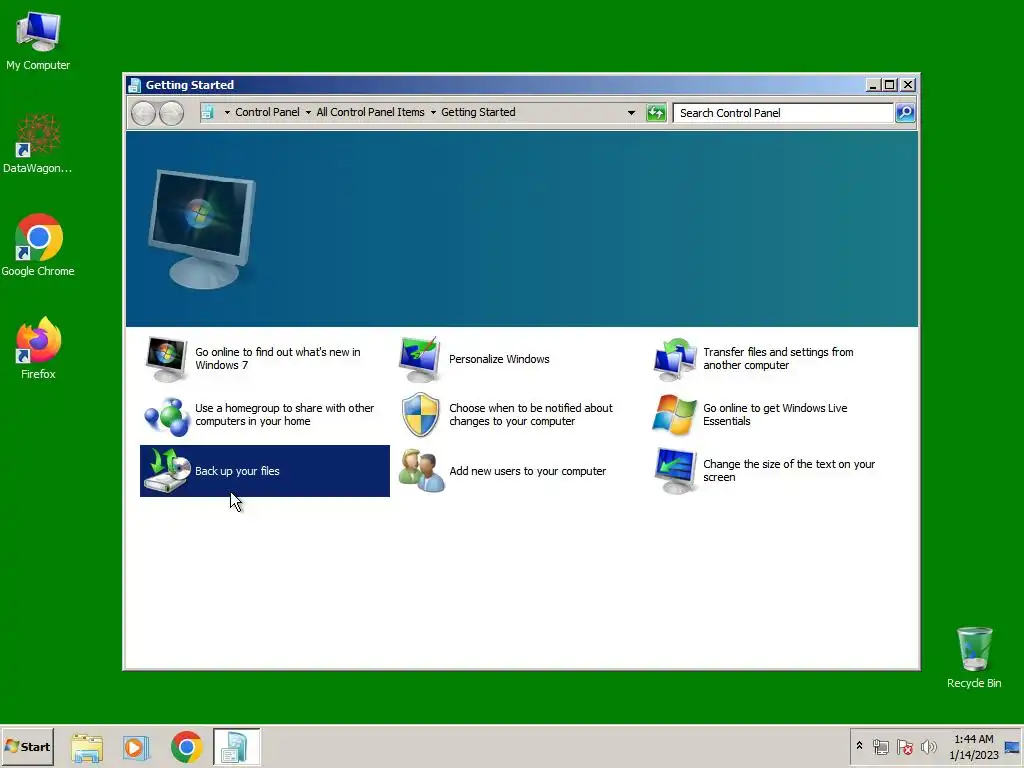Select Transfer files and settings from another computer

[778, 359]
